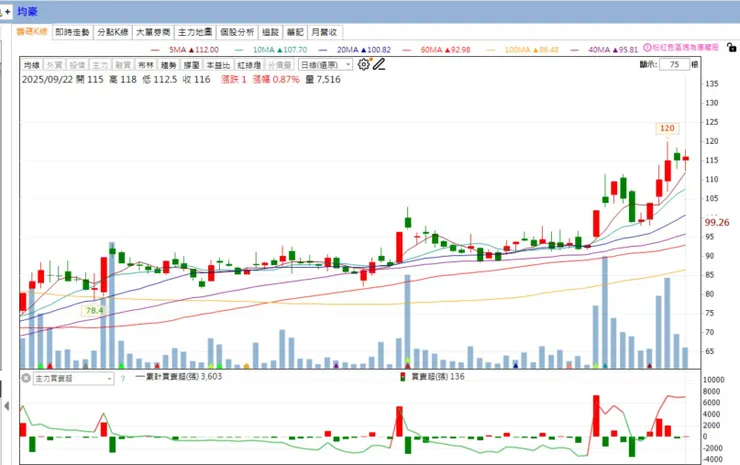The image size is (740, 465).
Task: Open the 日線(還原) period dropdown
Action: click(x=326, y=65)
